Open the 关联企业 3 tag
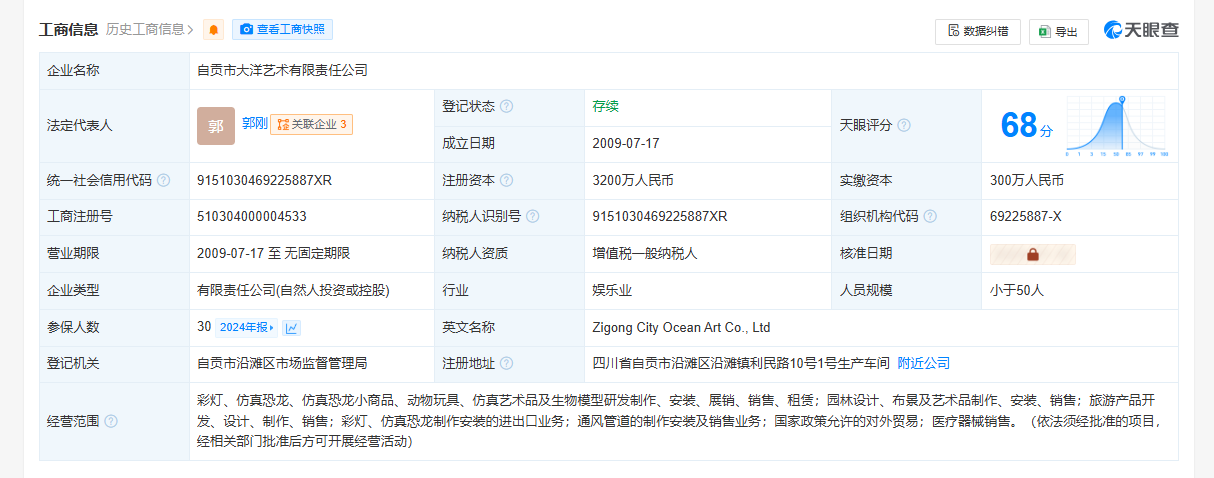Viewport: 1214px width, 478px height. (311, 125)
